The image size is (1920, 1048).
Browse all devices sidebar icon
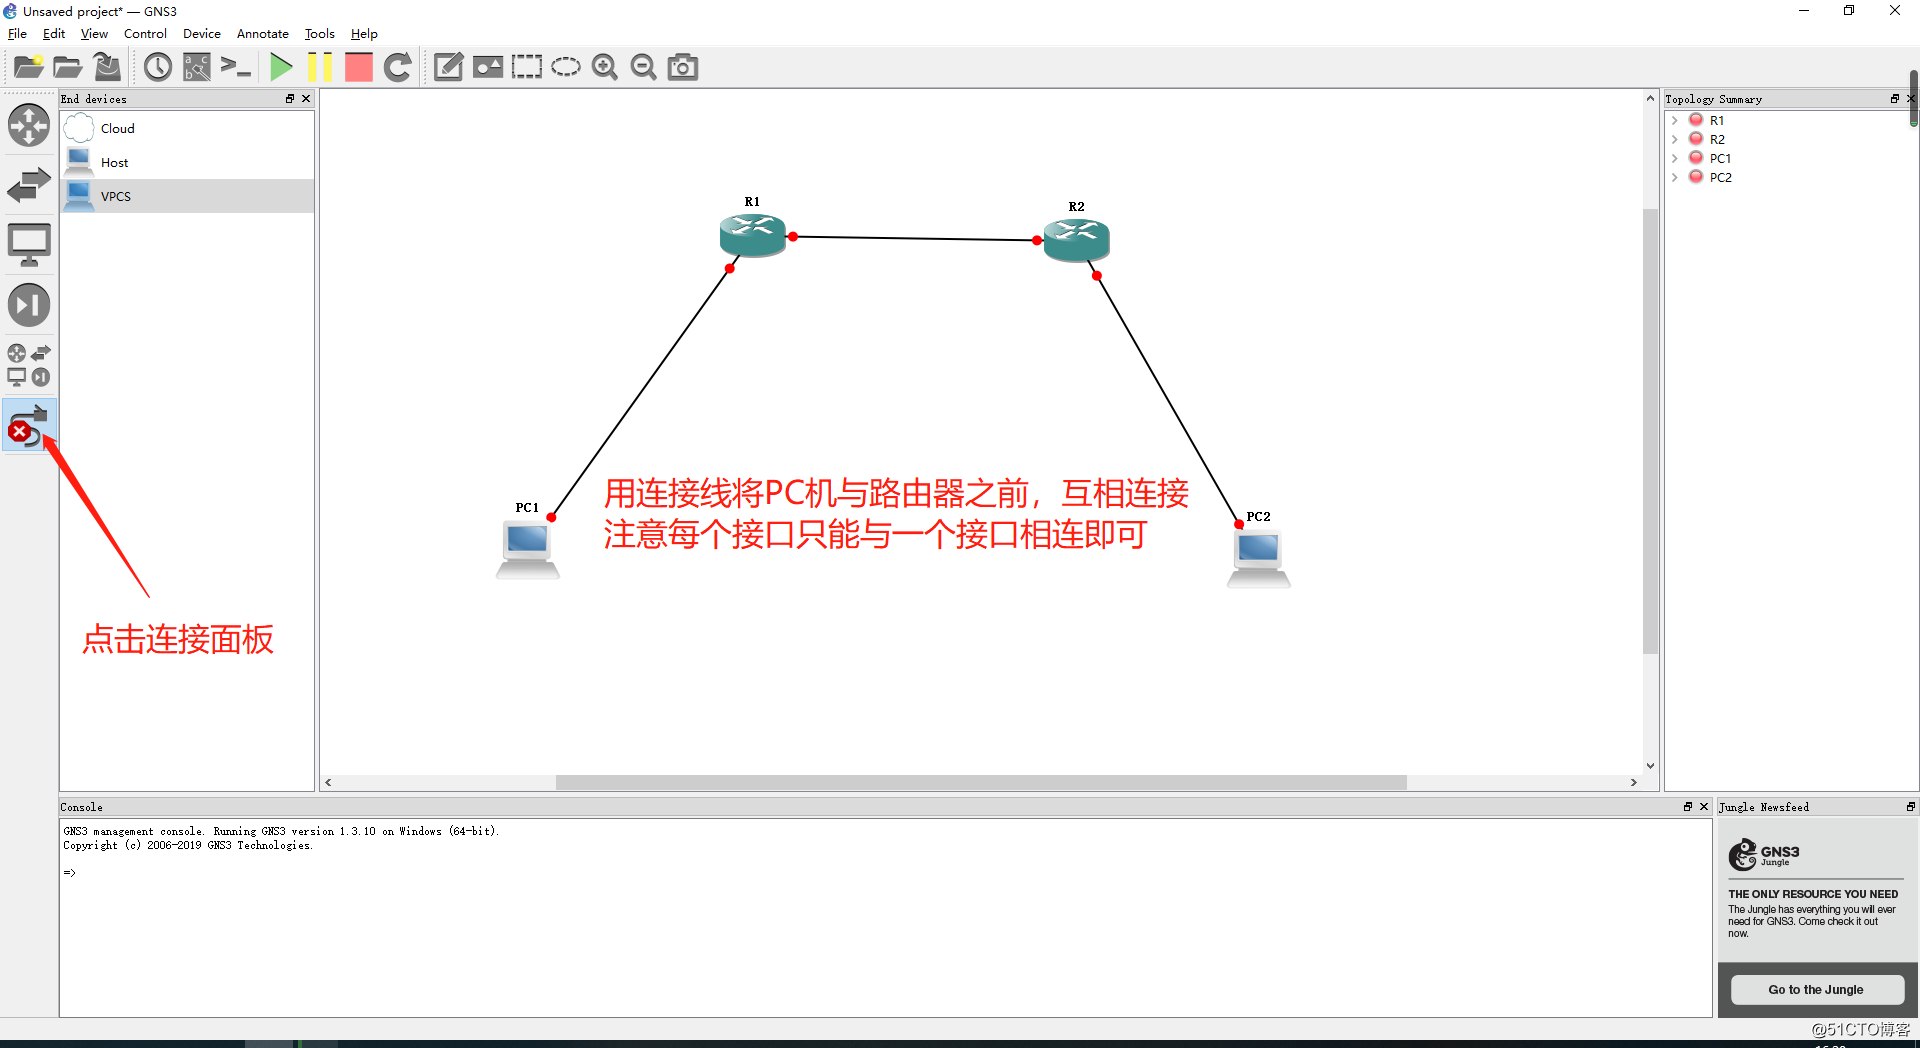coord(29,365)
